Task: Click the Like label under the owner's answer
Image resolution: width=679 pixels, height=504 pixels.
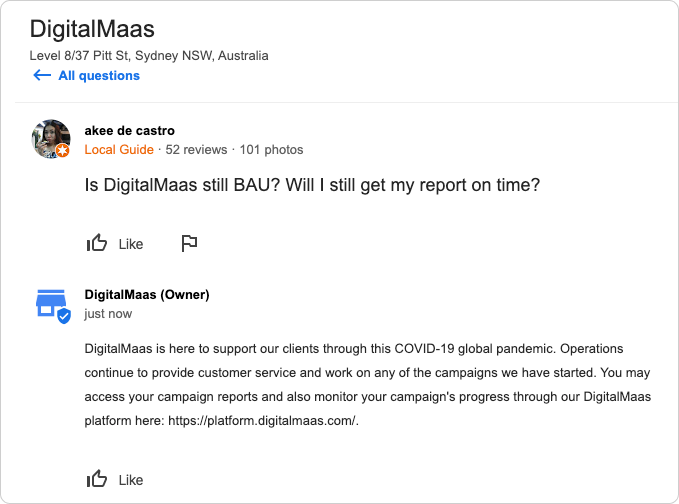Action: coord(131,480)
